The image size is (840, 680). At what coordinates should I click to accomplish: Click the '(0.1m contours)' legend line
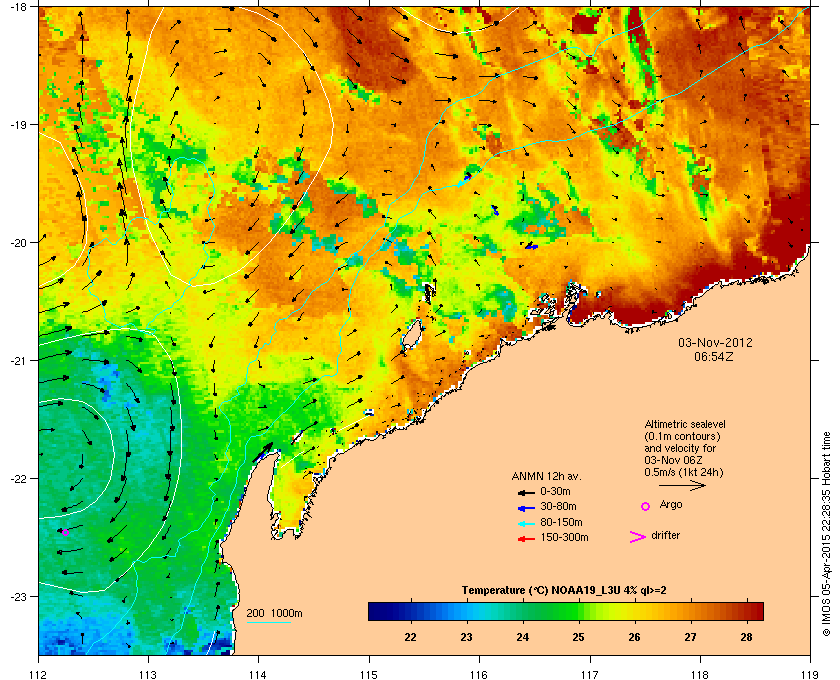(682, 436)
